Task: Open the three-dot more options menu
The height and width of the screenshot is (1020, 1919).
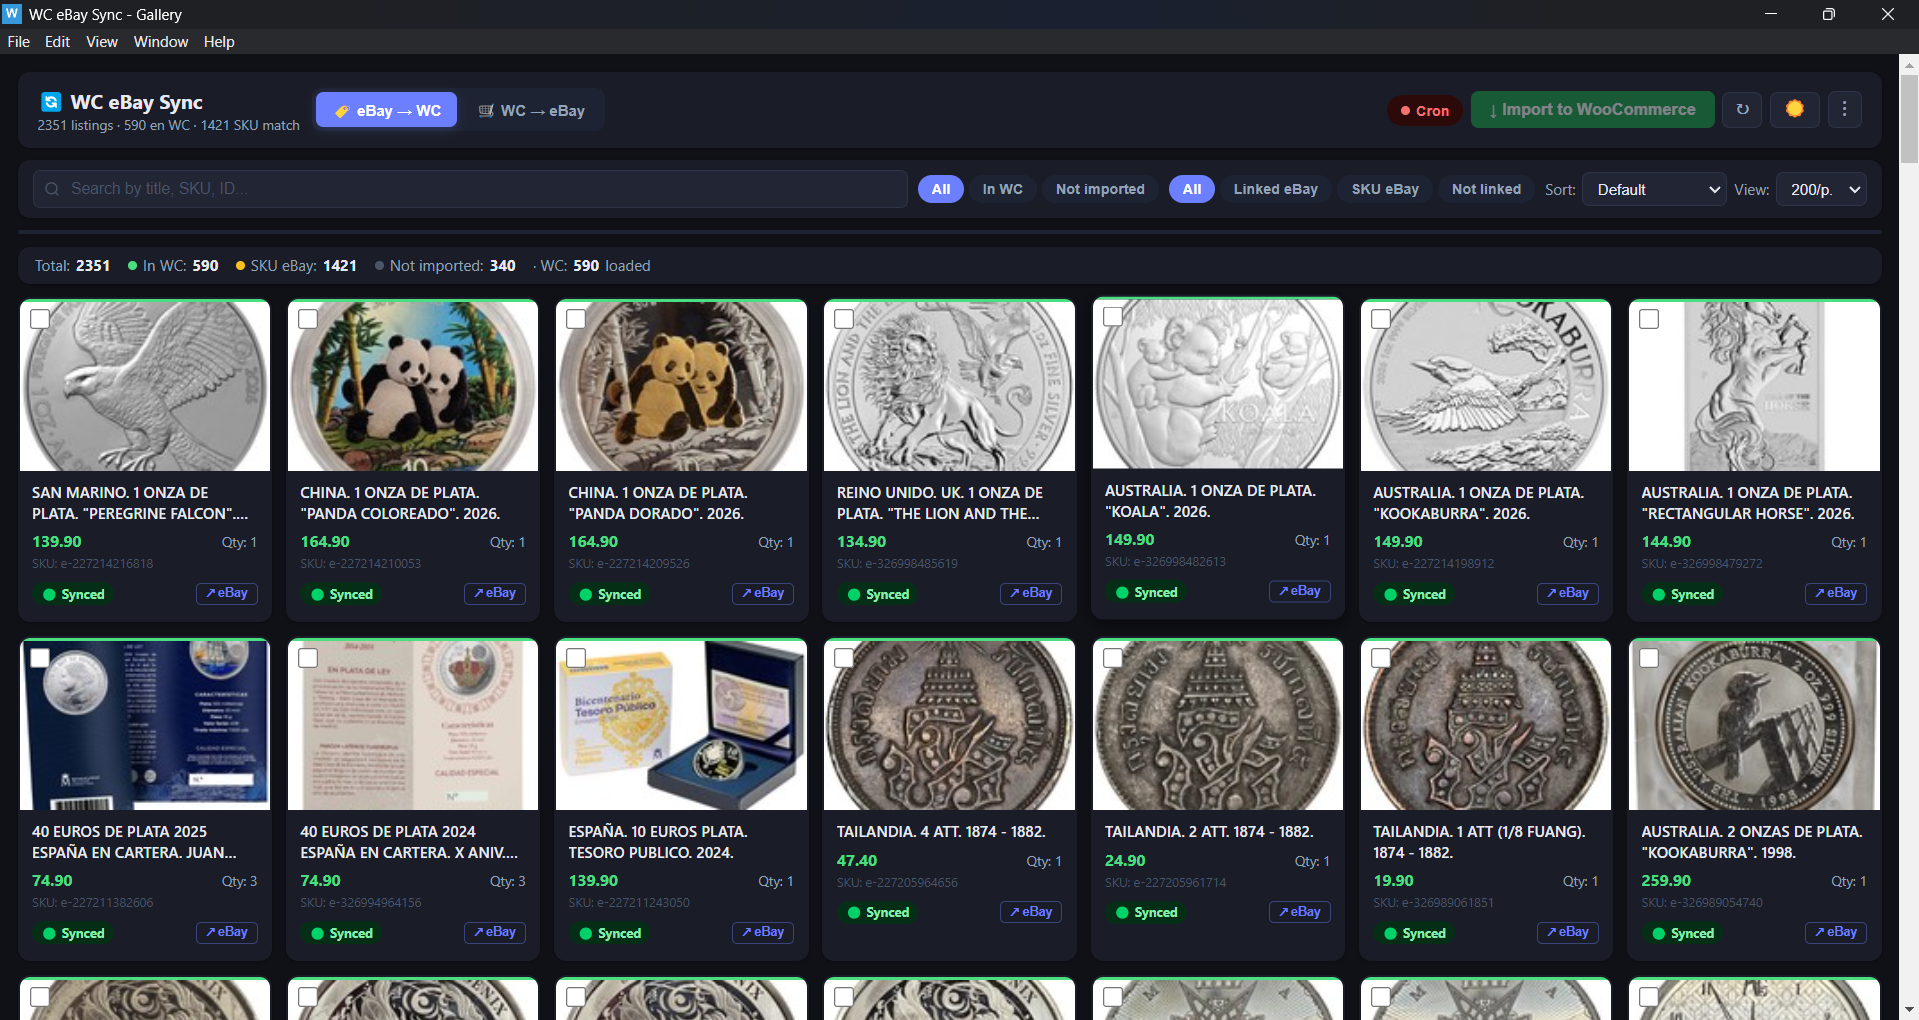Action: click(1844, 110)
